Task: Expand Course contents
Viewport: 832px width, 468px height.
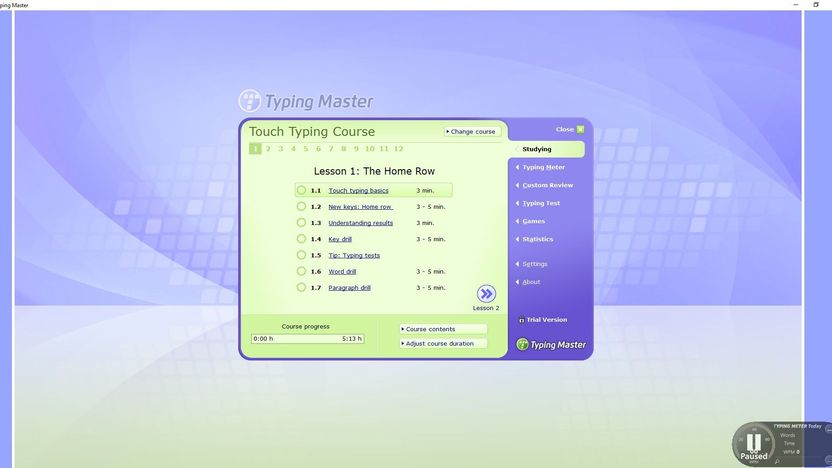Action: pyautogui.click(x=443, y=329)
